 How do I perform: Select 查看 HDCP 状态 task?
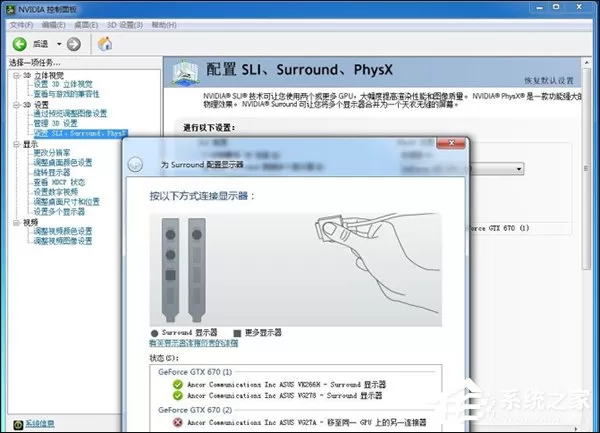(x=59, y=182)
